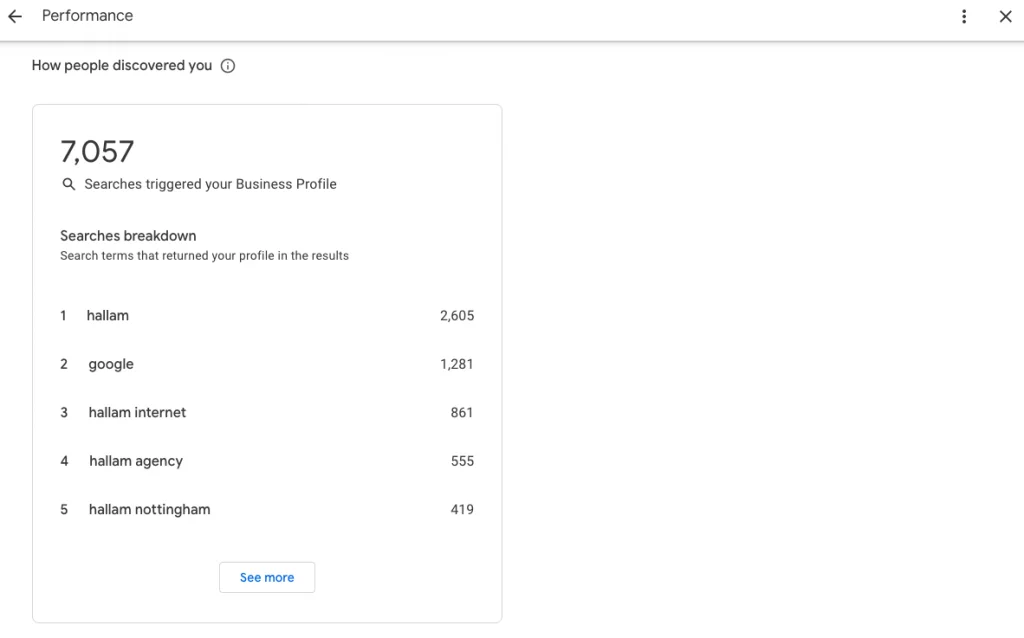Click the 7,057 total searches number
Viewport: 1024px width, 638px height.
pos(97,151)
